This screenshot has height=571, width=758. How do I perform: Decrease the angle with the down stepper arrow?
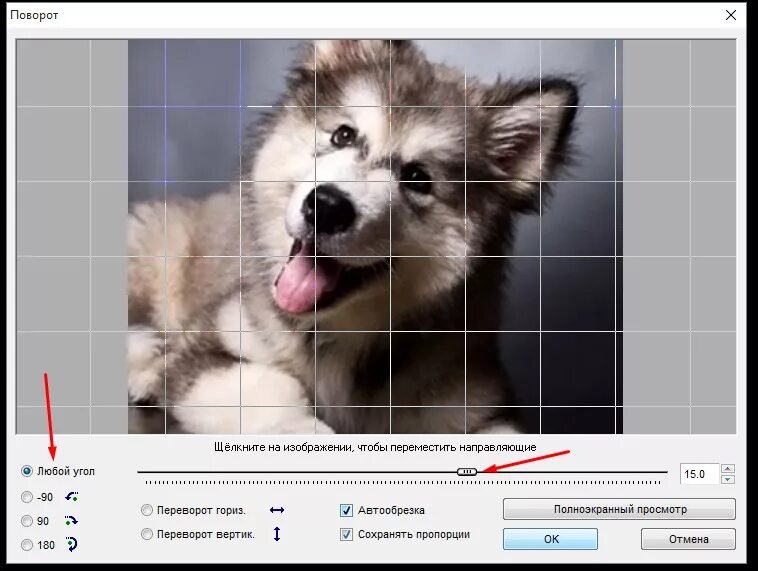pos(728,479)
